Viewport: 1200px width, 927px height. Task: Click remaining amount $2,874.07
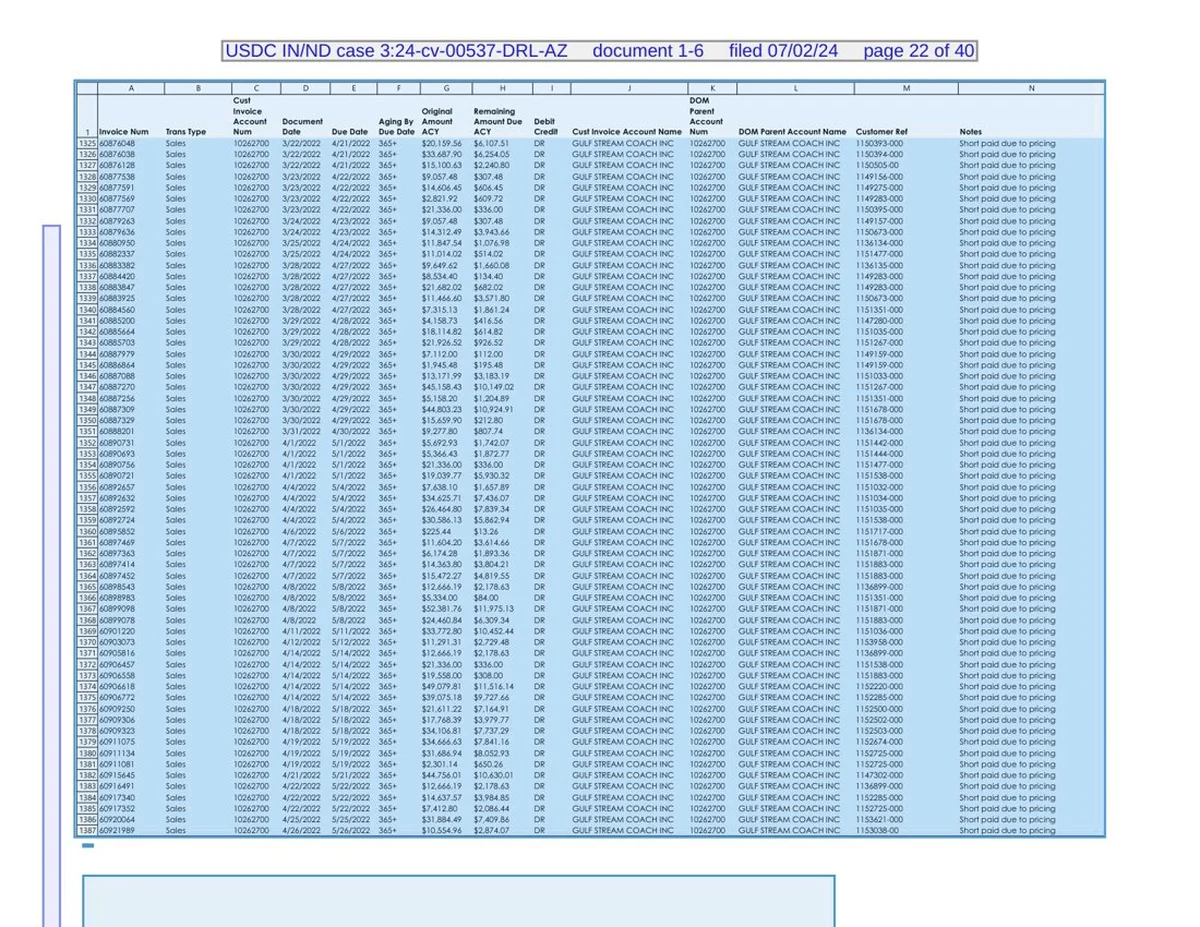[492, 830]
